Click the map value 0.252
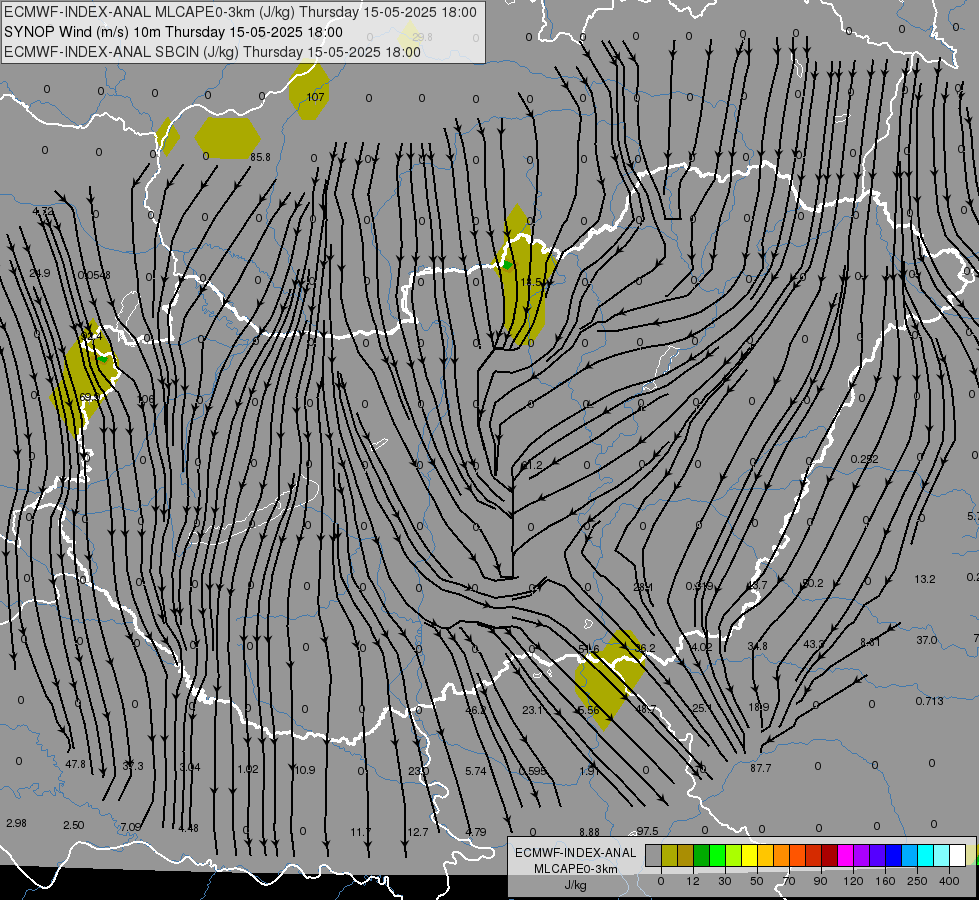Viewport: 979px width, 900px height. [x=865, y=459]
